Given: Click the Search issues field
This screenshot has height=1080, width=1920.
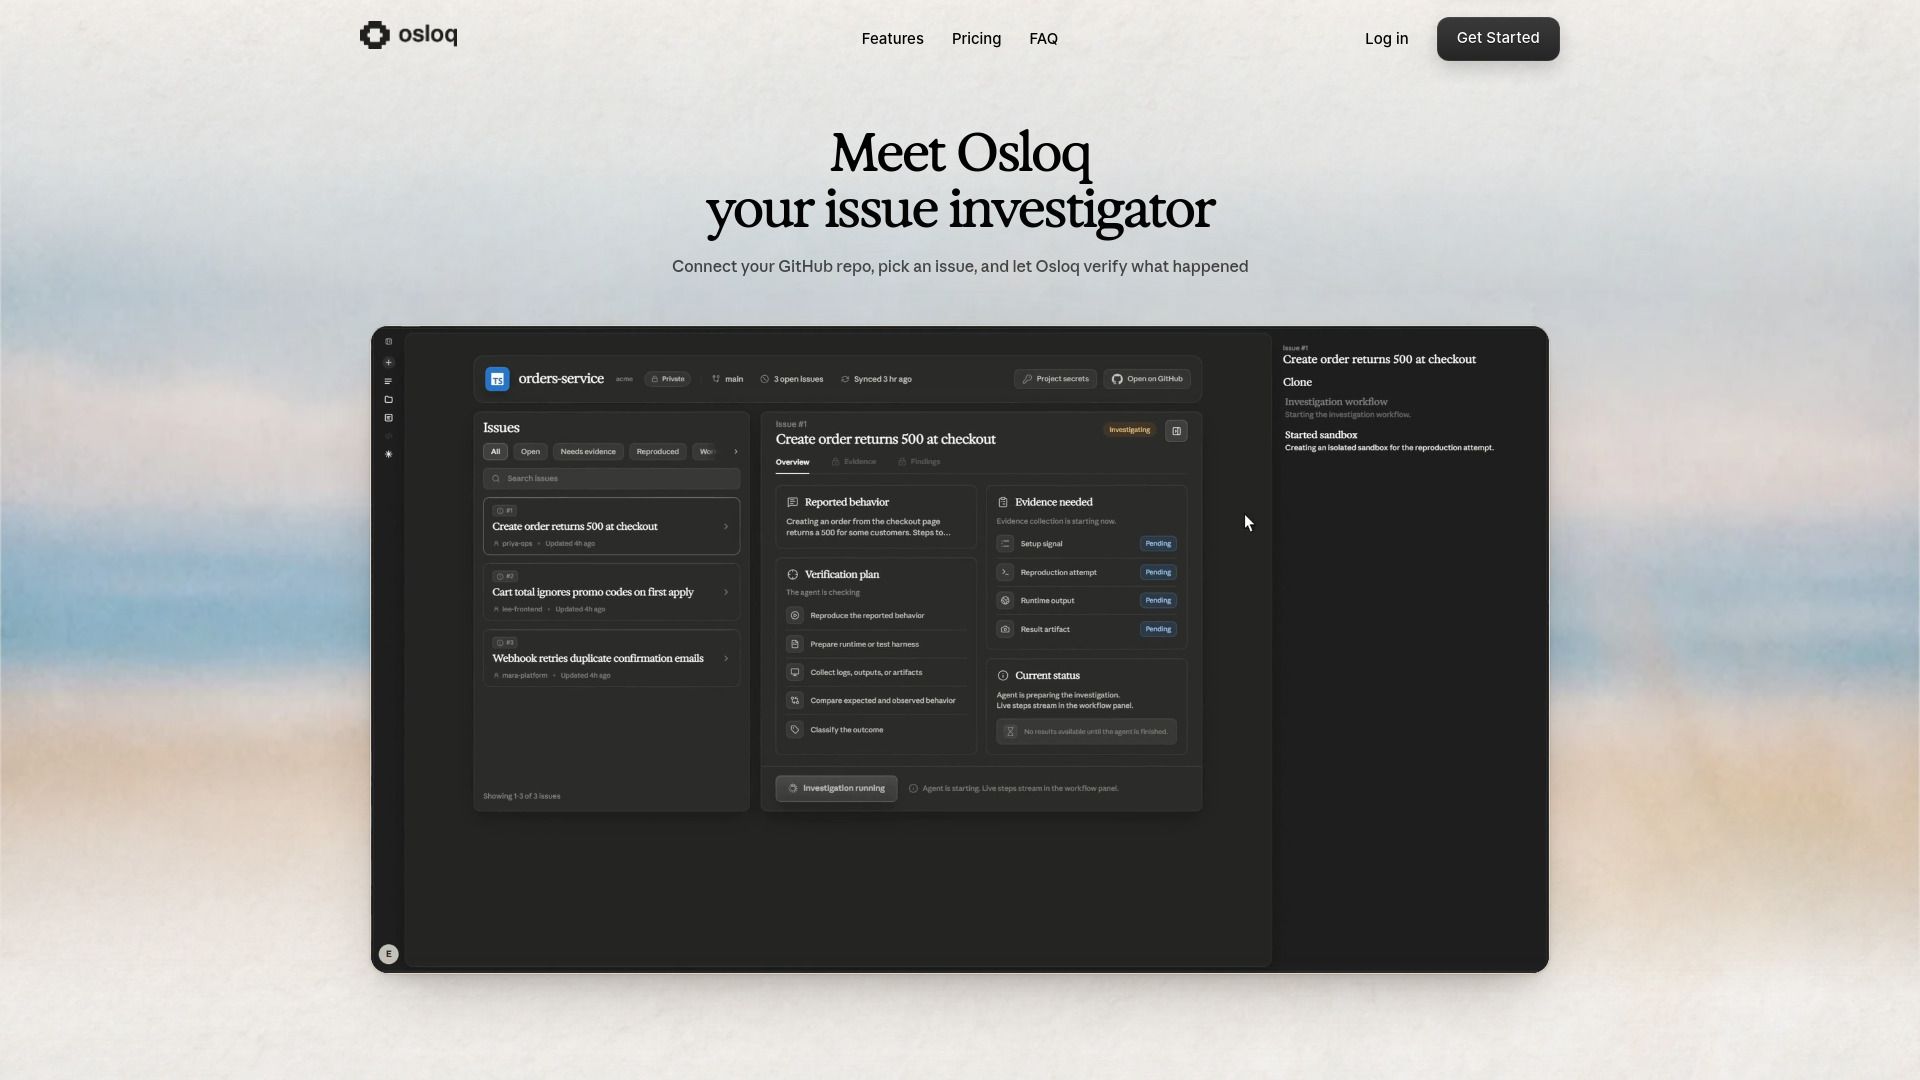Looking at the screenshot, I should coord(611,479).
